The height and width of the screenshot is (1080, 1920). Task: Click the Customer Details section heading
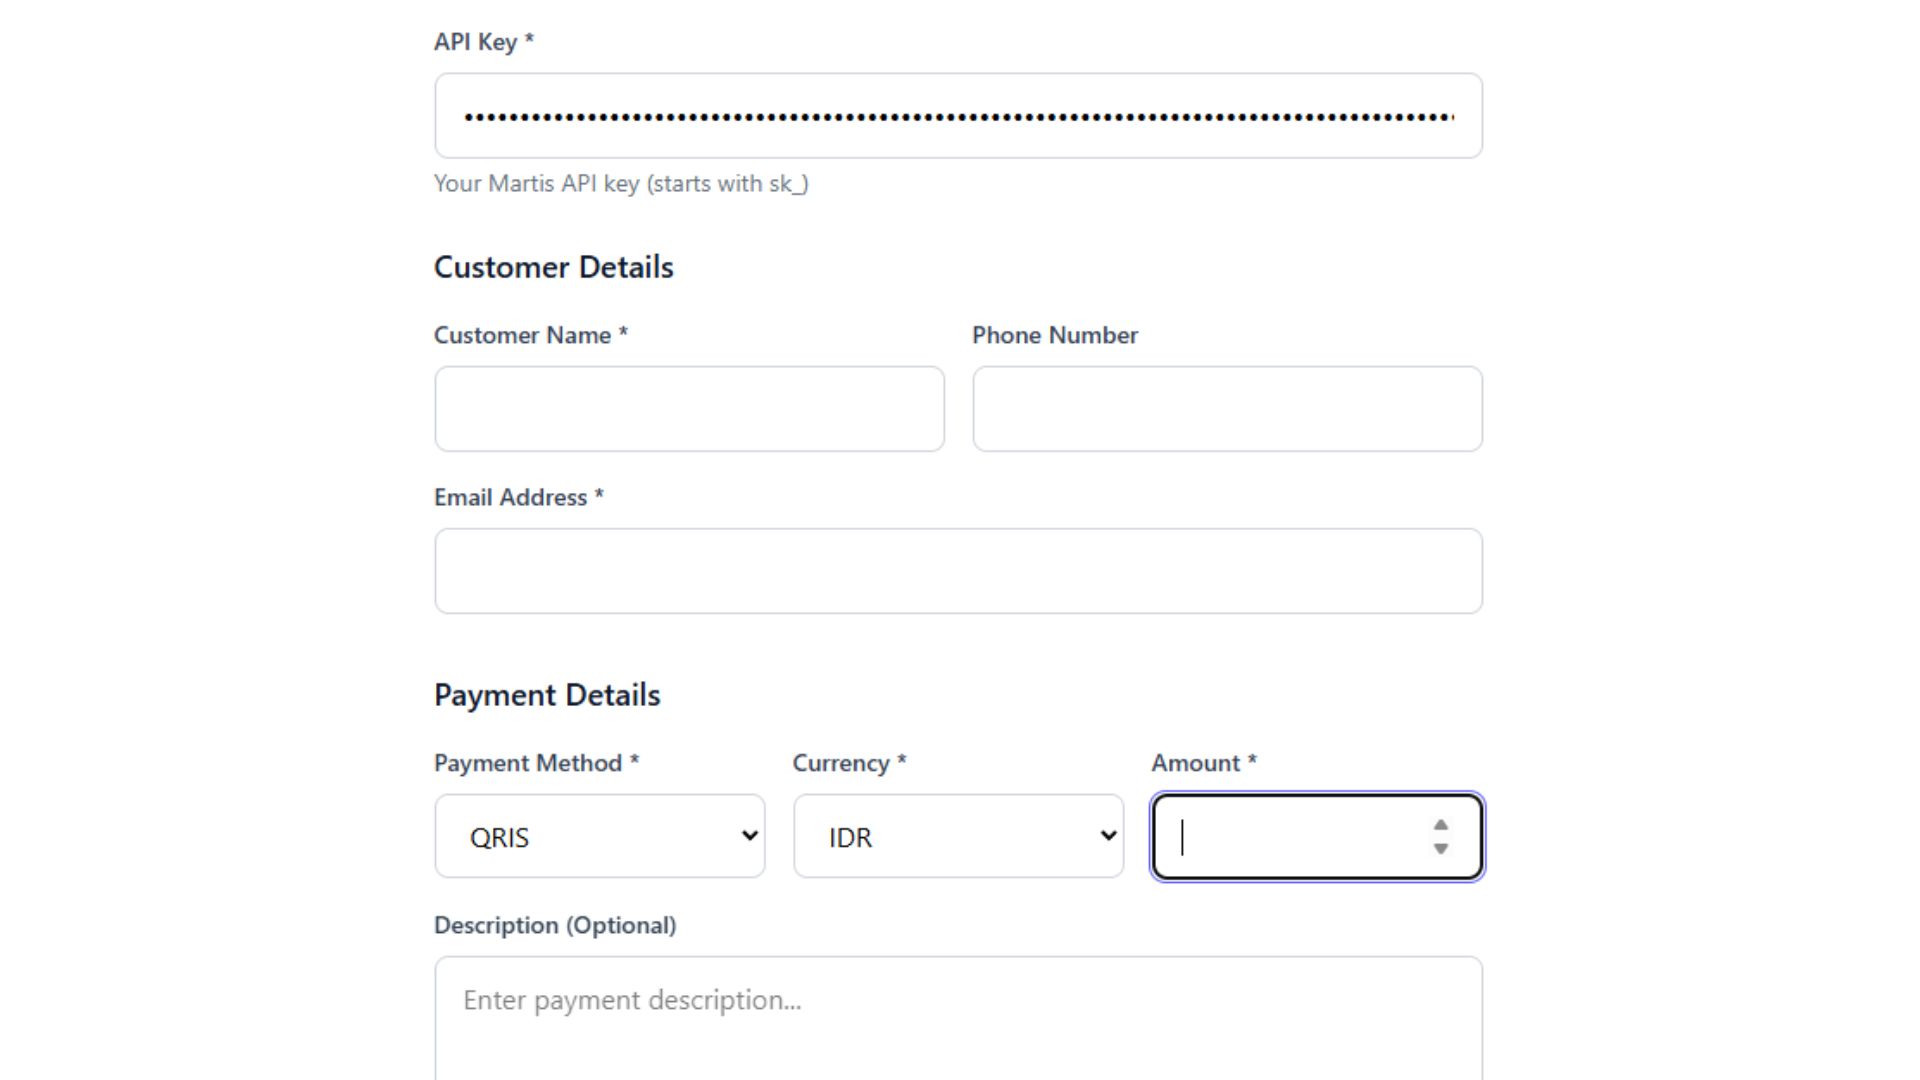coord(553,267)
